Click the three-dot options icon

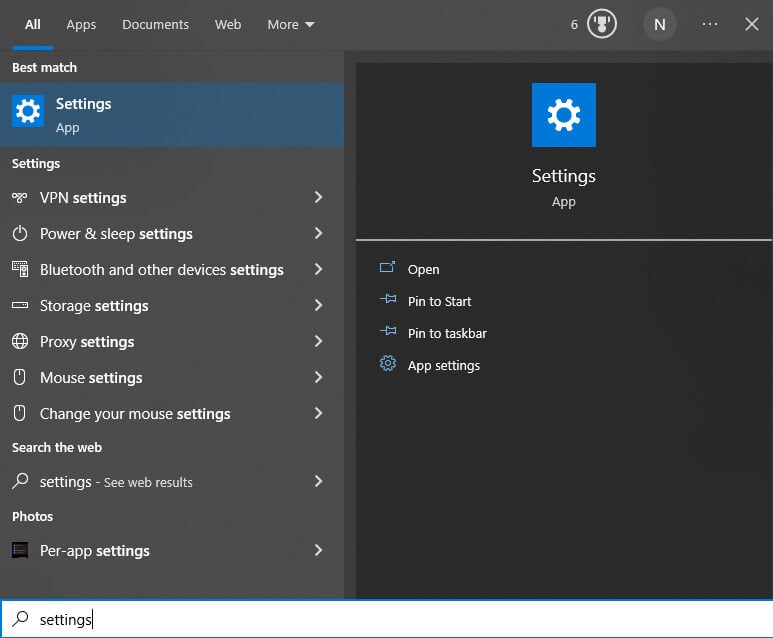pyautogui.click(x=710, y=24)
